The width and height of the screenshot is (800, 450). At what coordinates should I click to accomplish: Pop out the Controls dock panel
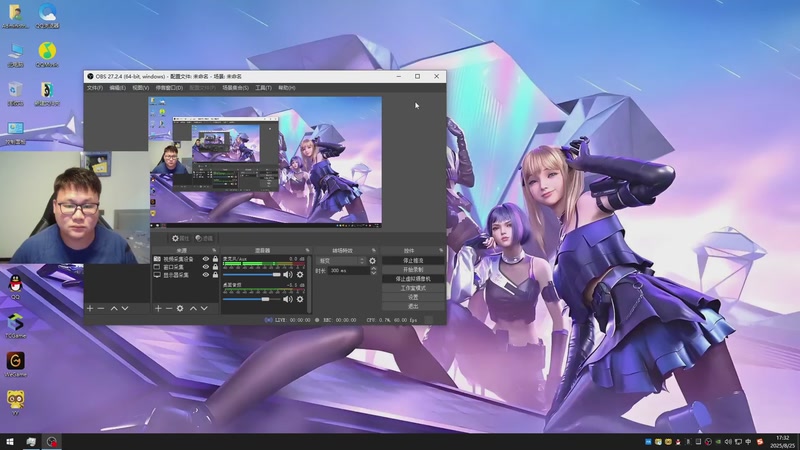pyautogui.click(x=441, y=251)
